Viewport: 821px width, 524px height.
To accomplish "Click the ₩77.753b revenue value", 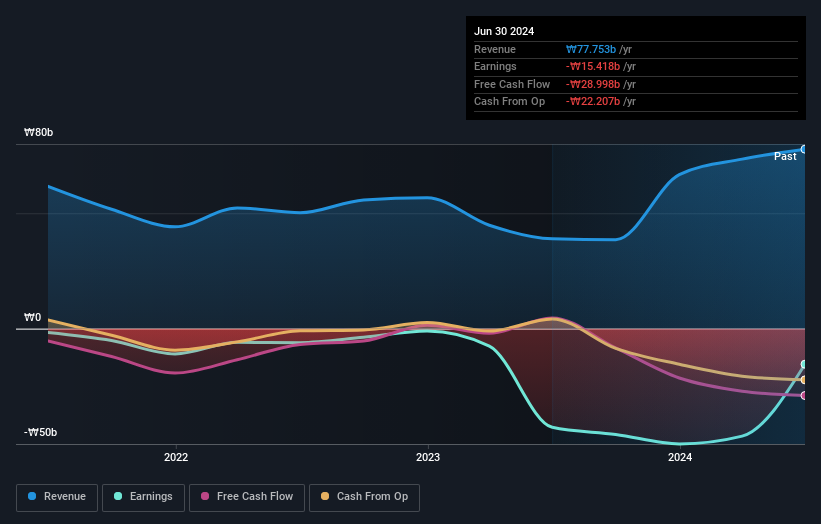I will (x=591, y=49).
